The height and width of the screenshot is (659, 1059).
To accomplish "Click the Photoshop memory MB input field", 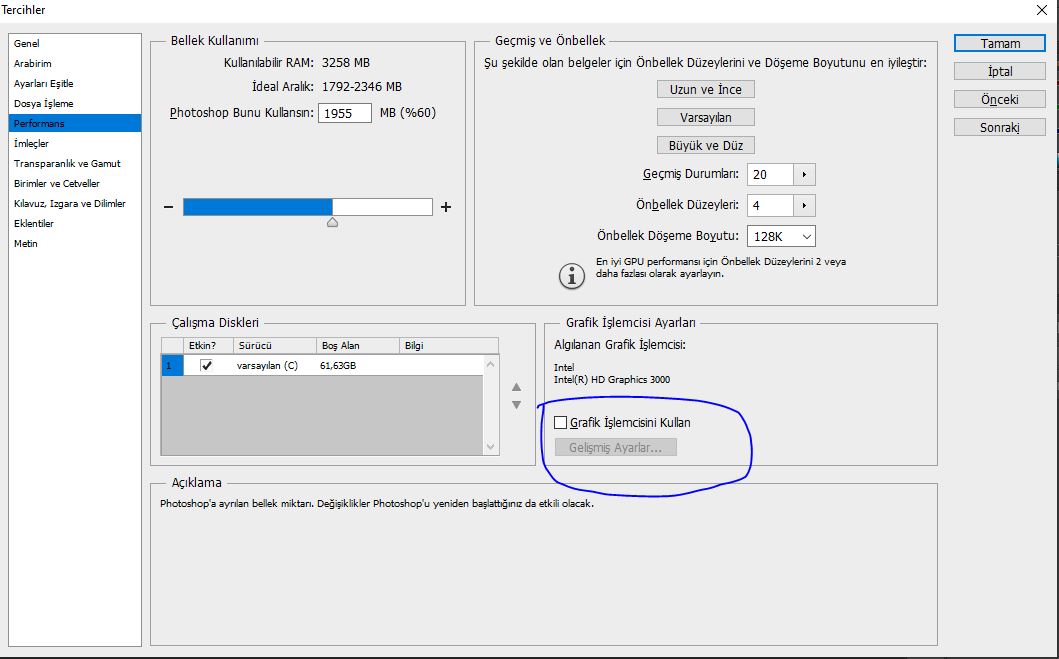I will click(345, 113).
